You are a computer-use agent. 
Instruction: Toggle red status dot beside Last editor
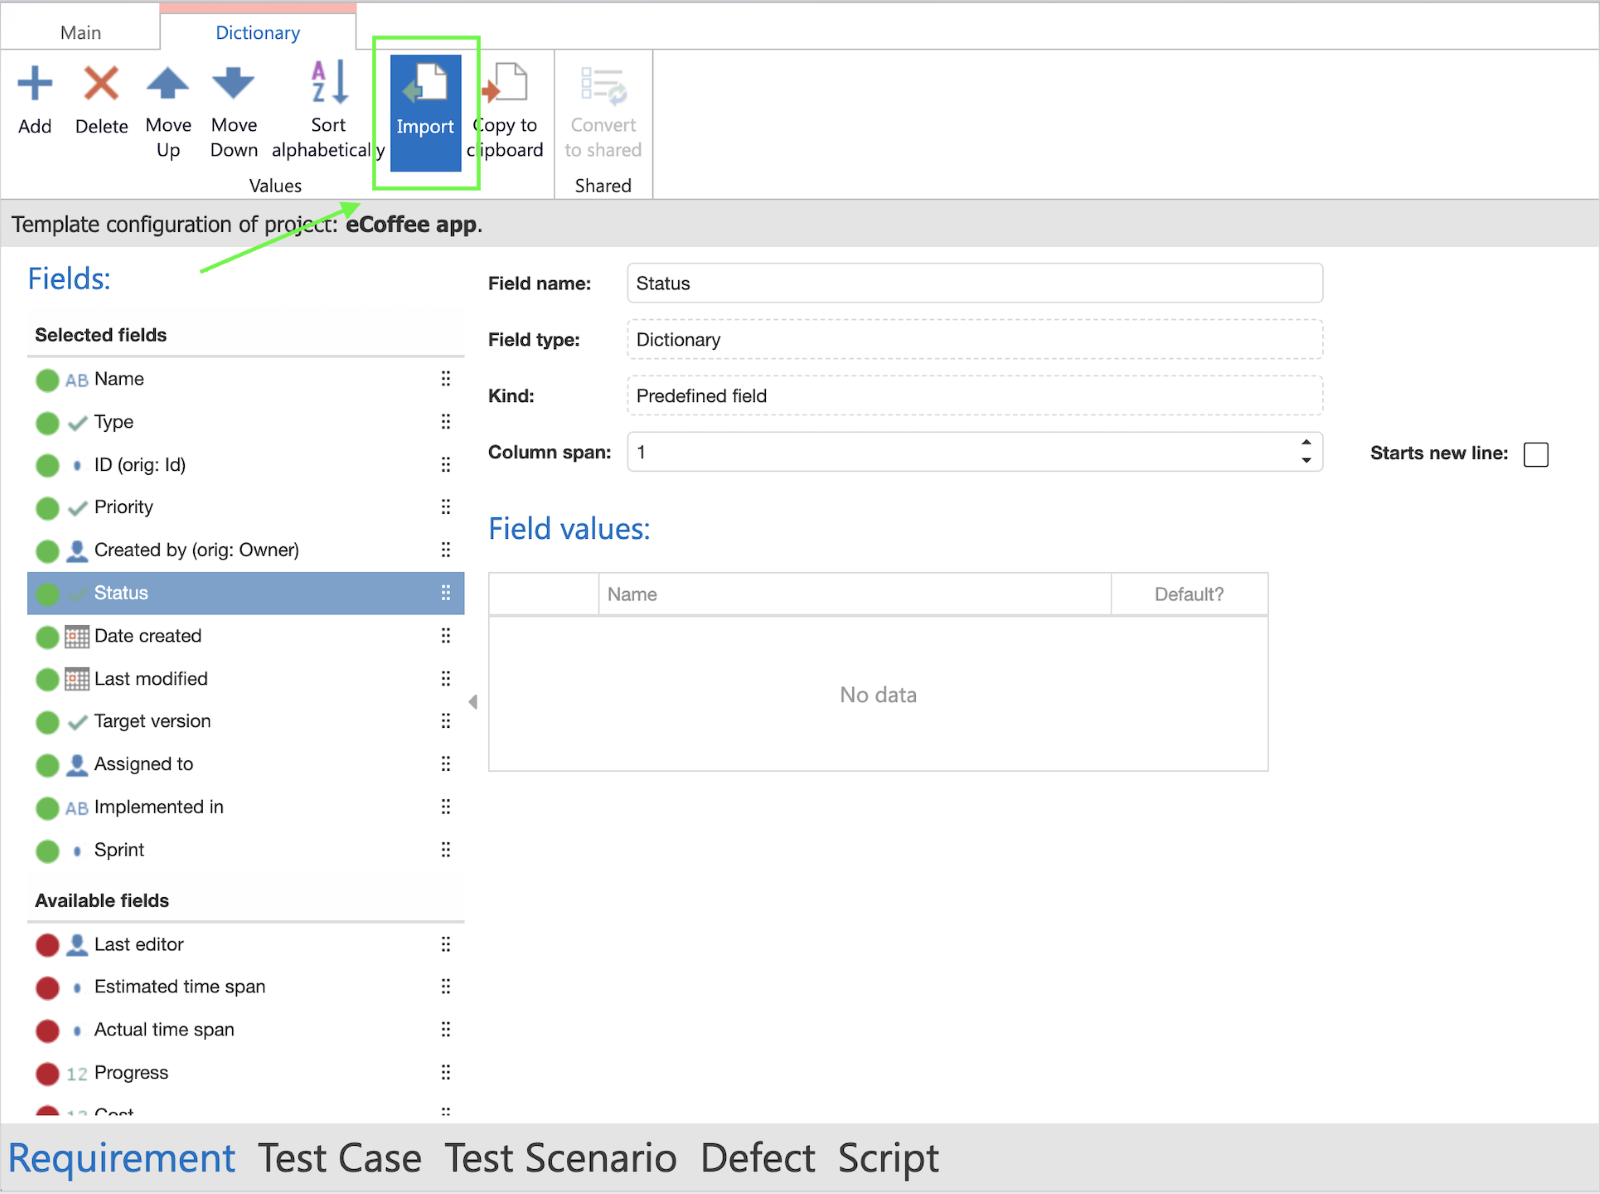(x=47, y=945)
